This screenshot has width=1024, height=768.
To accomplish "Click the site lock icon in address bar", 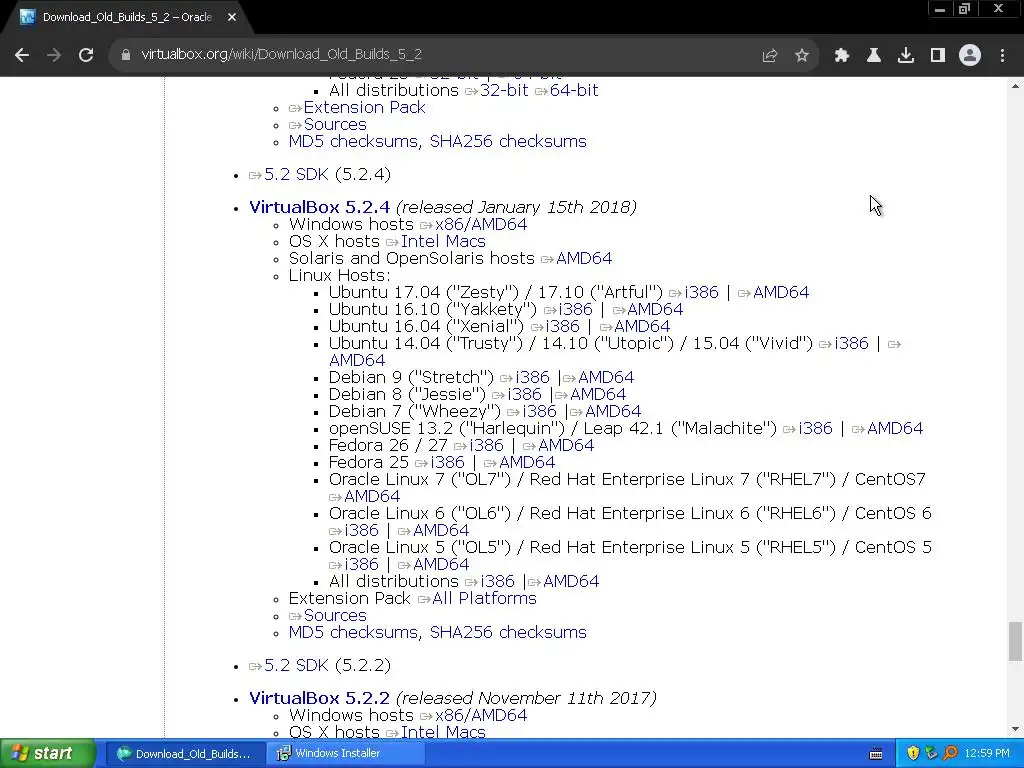I will tap(126, 55).
